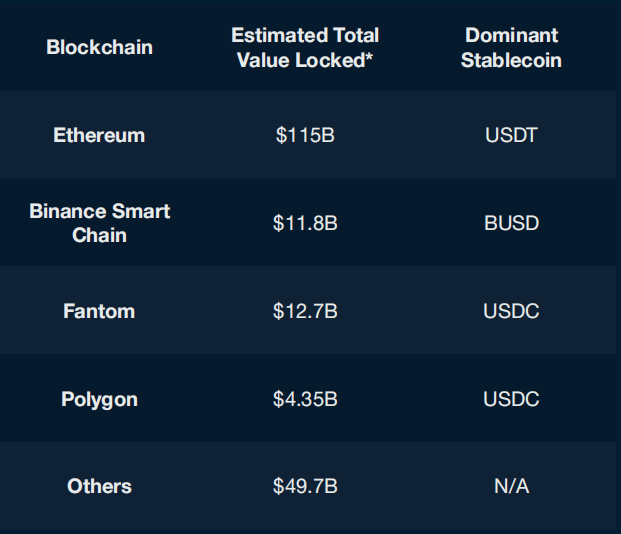Click the $115B value cell
The image size is (621, 534).
[305, 135]
